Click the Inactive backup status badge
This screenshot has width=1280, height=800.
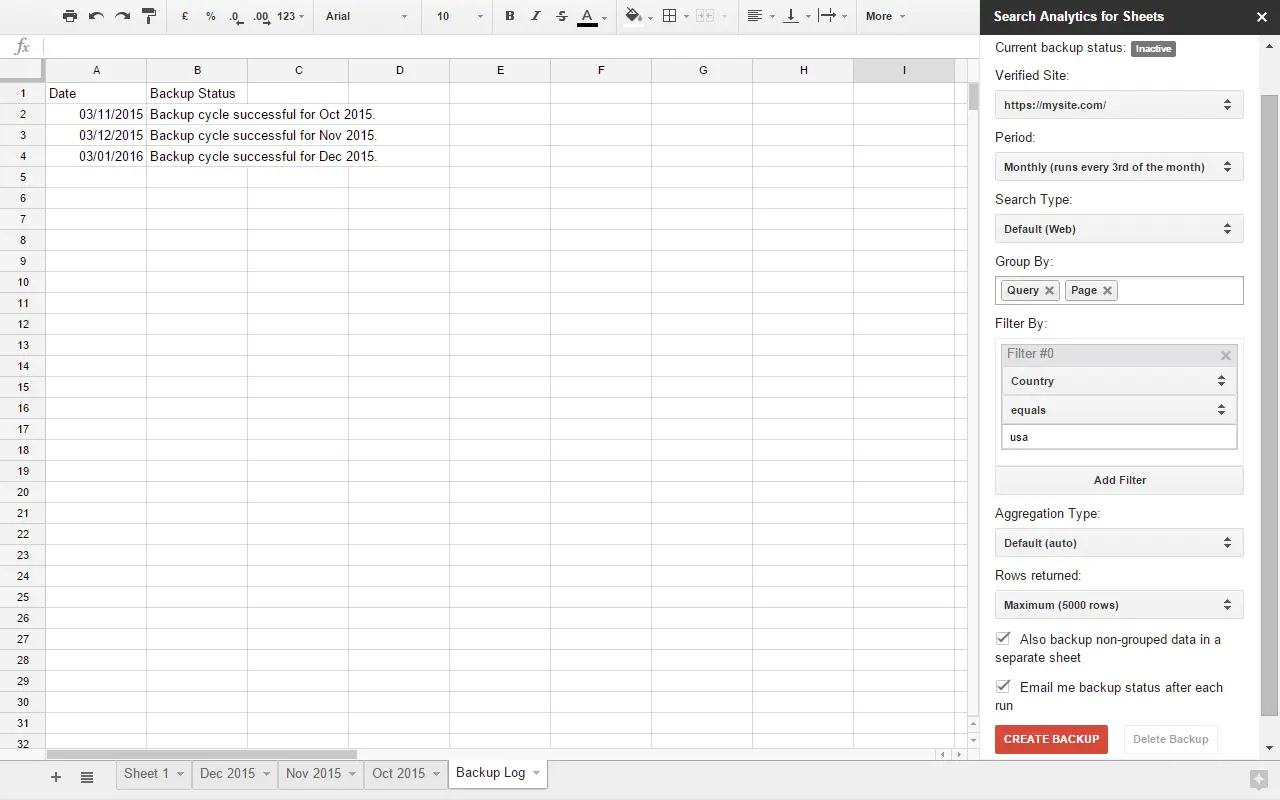pos(1153,48)
